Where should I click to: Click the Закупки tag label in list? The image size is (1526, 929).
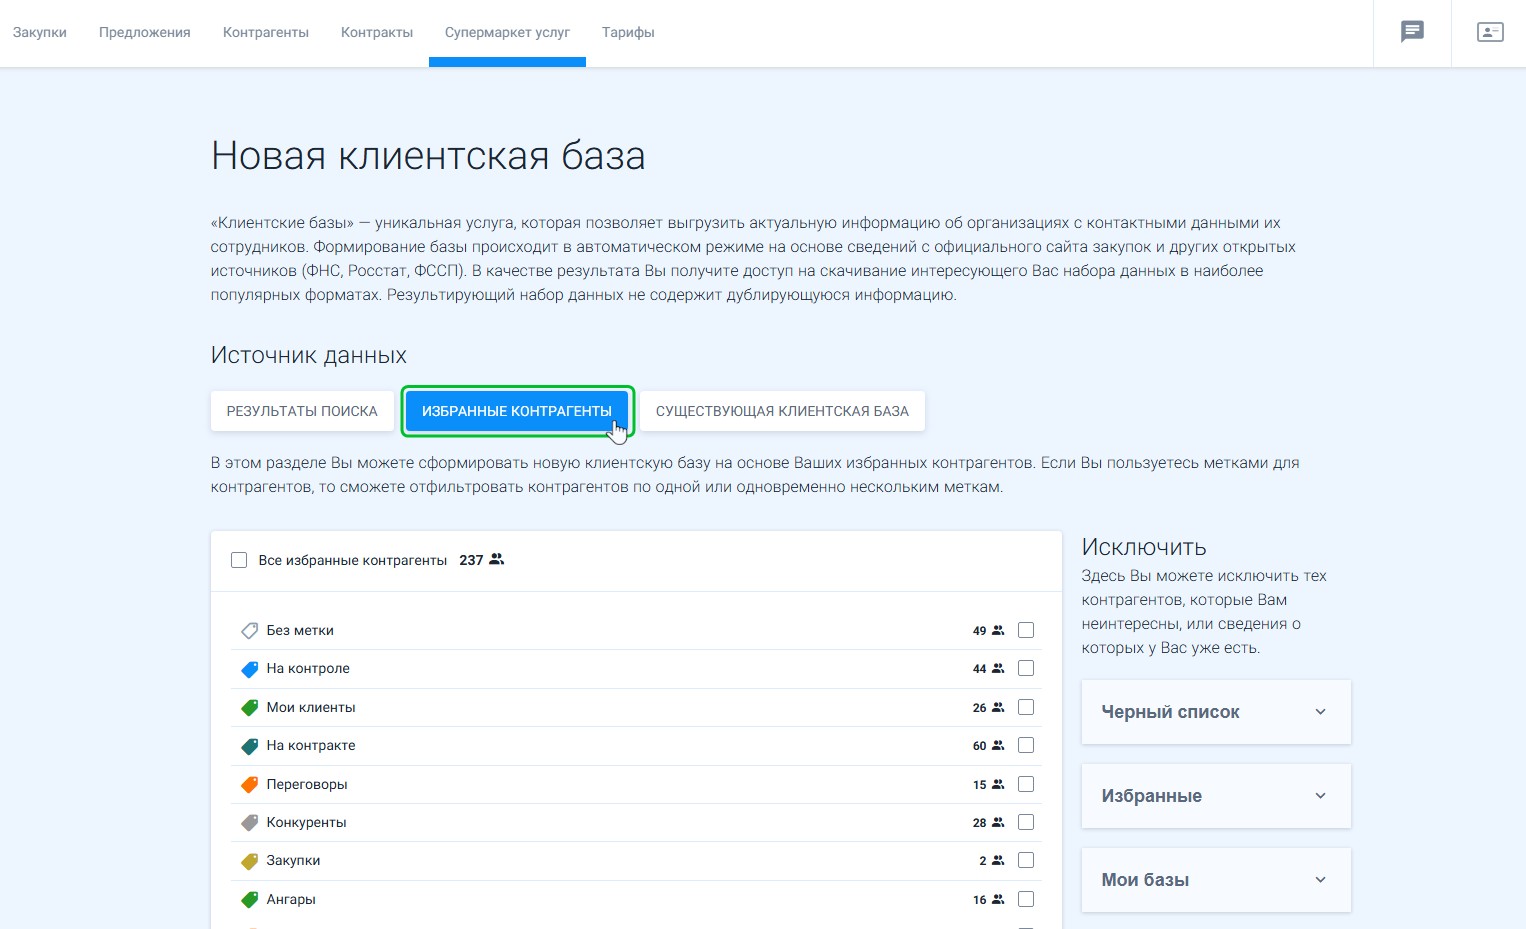pyautogui.click(x=293, y=860)
